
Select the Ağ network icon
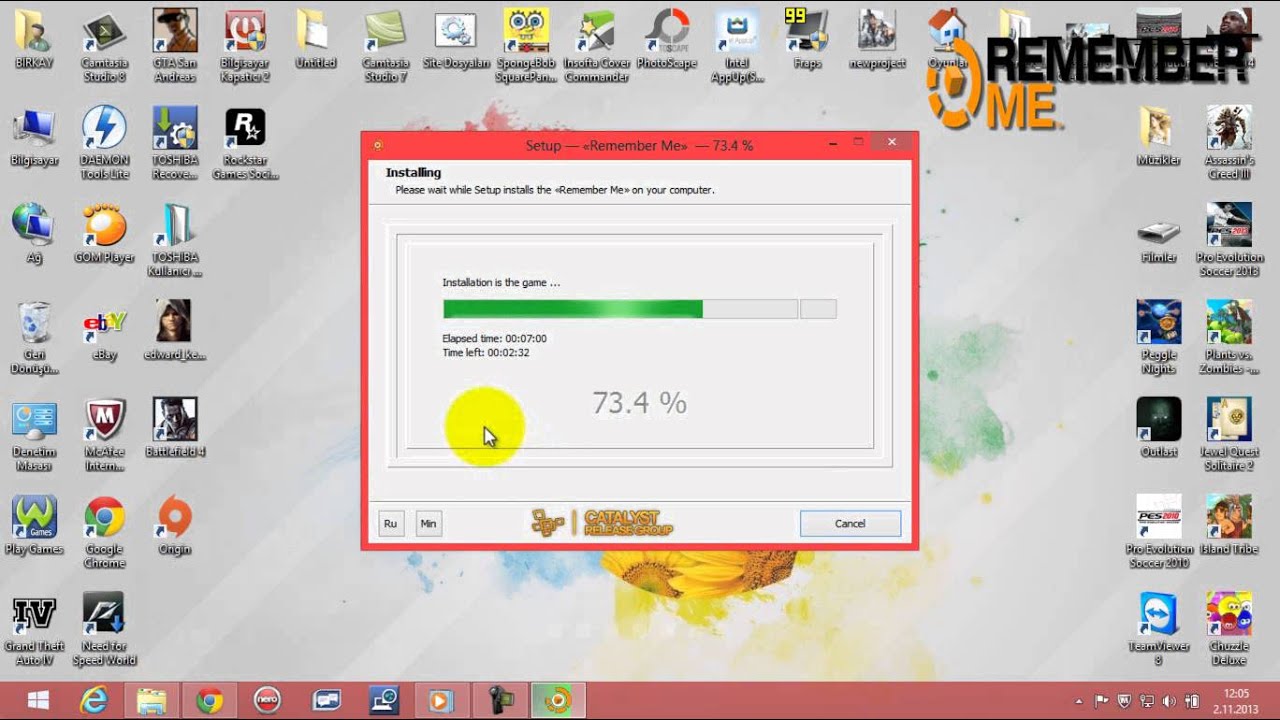34,233
